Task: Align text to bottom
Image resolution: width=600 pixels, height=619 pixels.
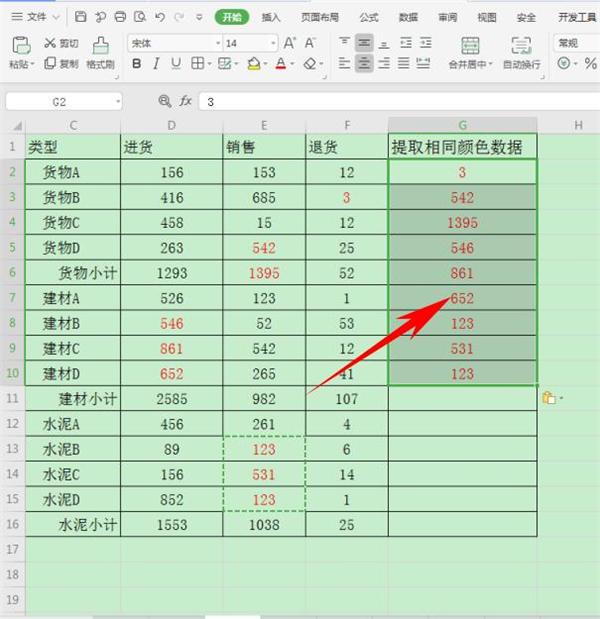Action: 384,43
